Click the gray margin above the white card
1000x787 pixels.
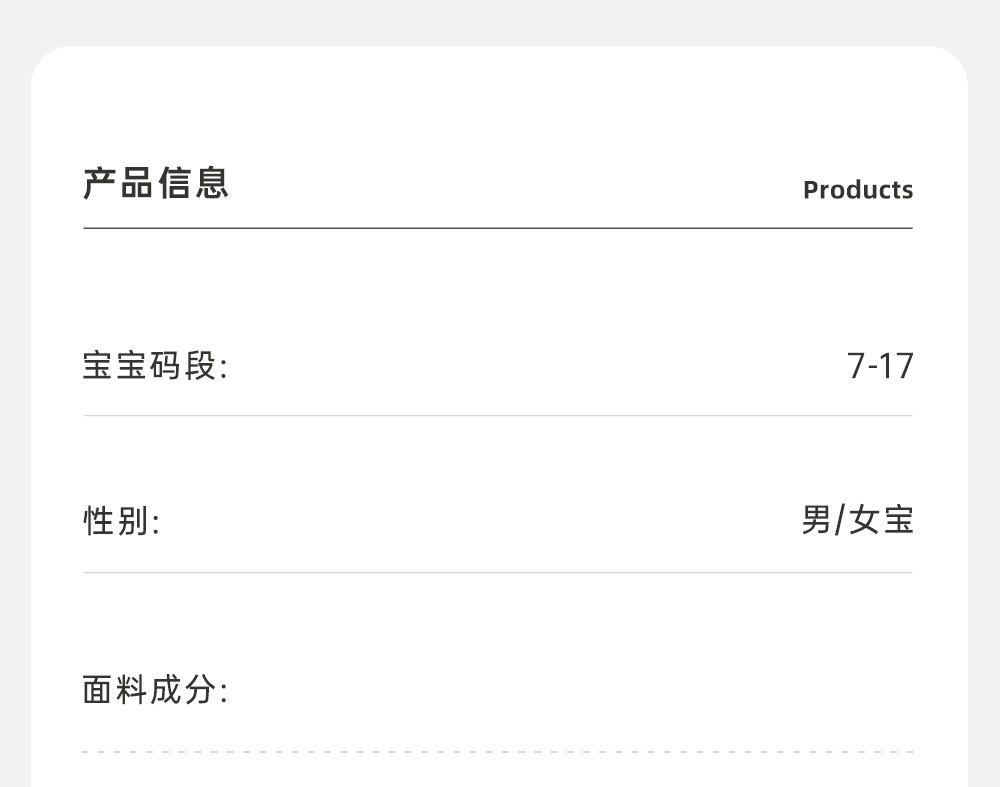[500, 22]
